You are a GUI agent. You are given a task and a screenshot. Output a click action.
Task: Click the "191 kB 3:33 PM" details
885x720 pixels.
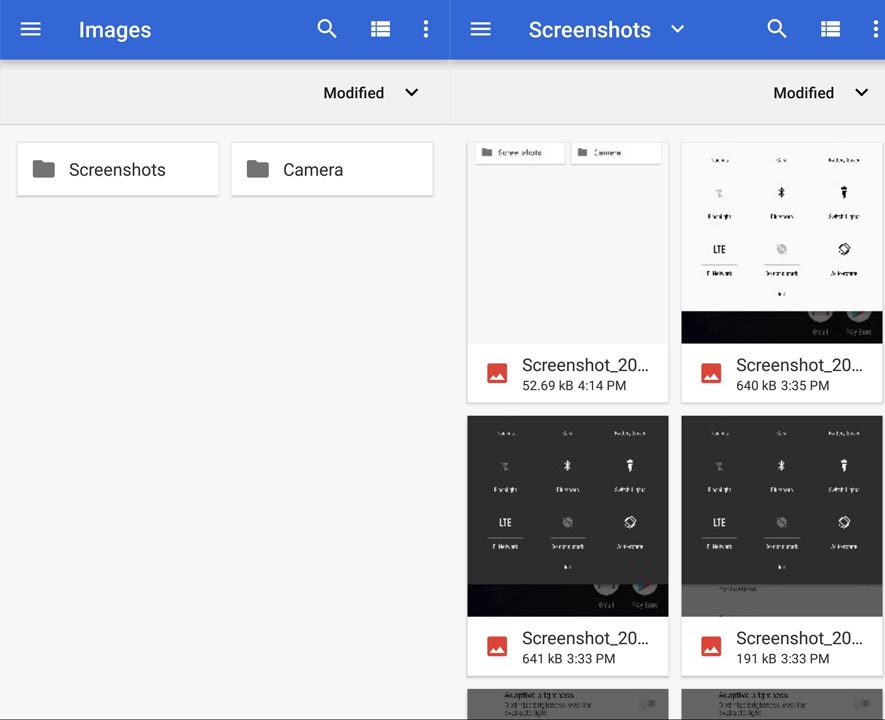tap(783, 659)
